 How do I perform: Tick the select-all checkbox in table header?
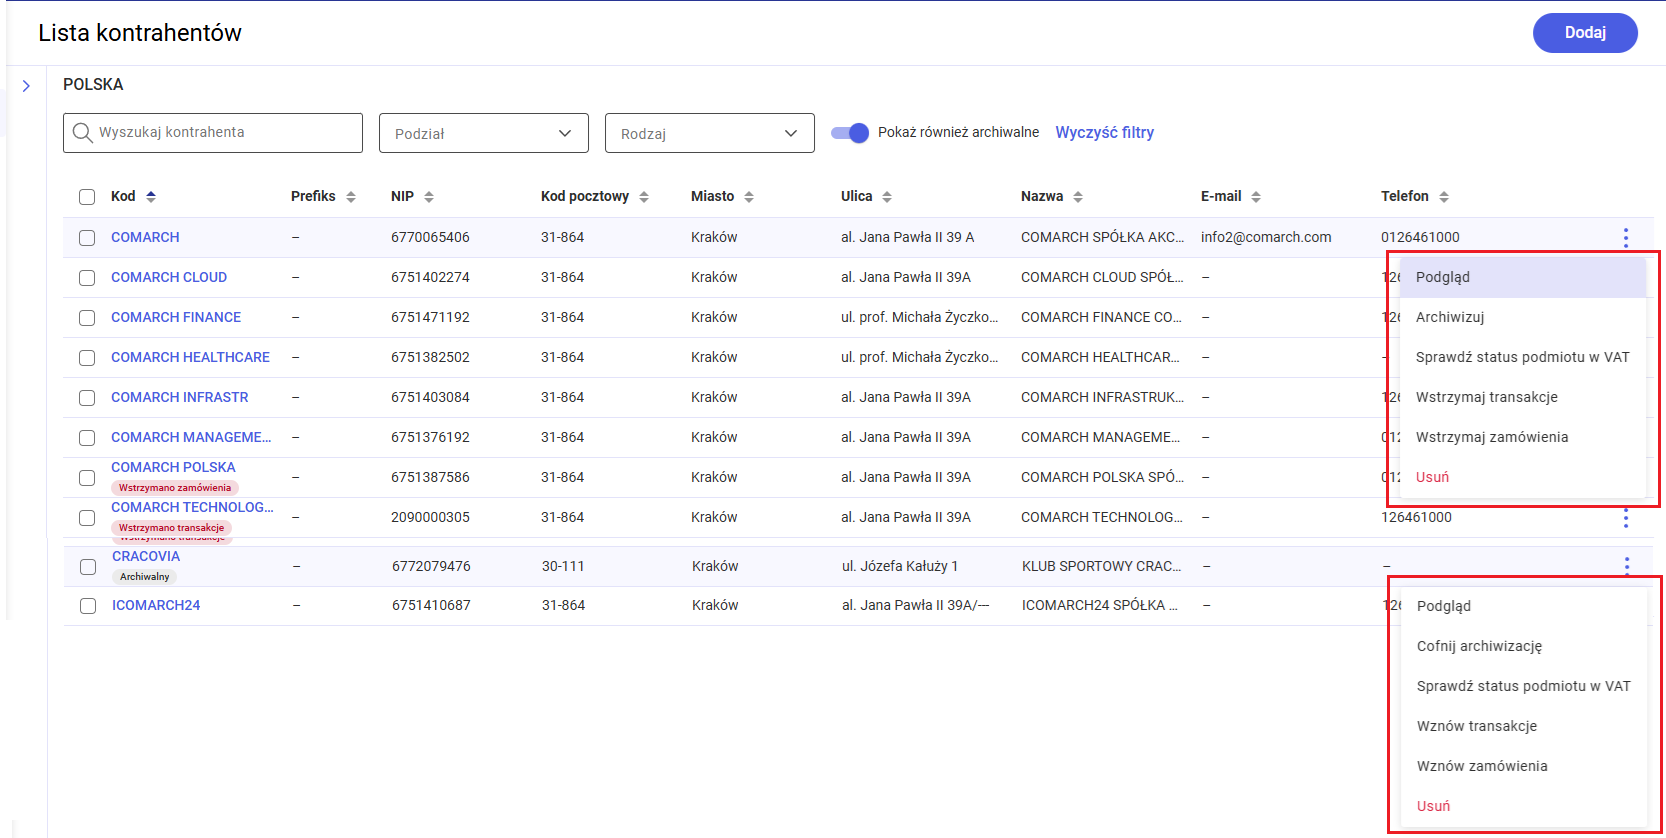(x=87, y=197)
